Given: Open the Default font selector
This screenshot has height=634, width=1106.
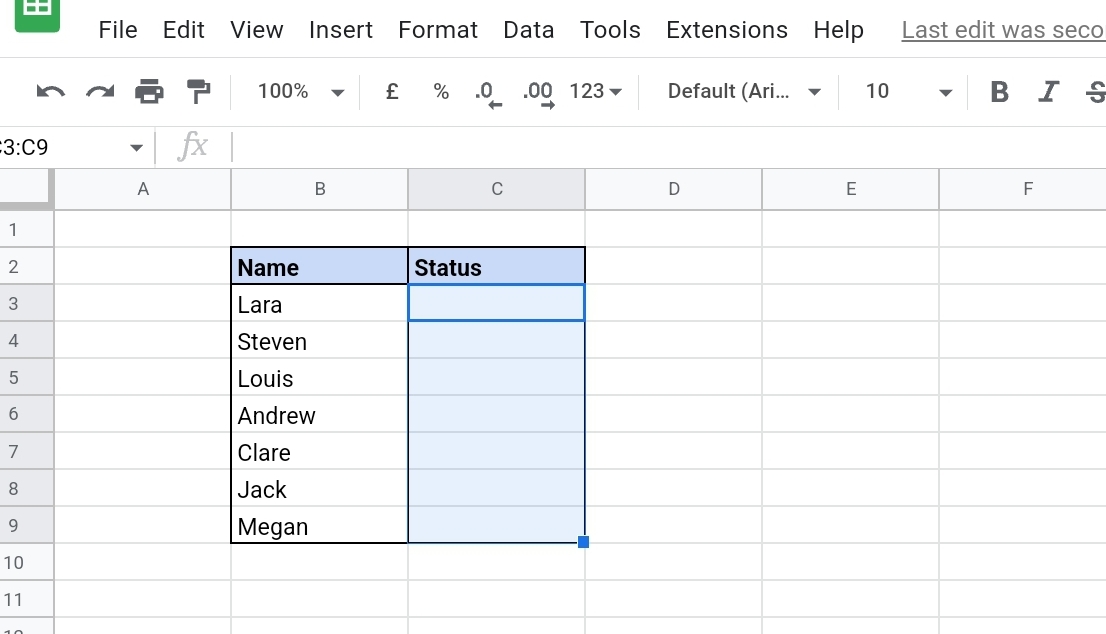Looking at the screenshot, I should point(740,91).
